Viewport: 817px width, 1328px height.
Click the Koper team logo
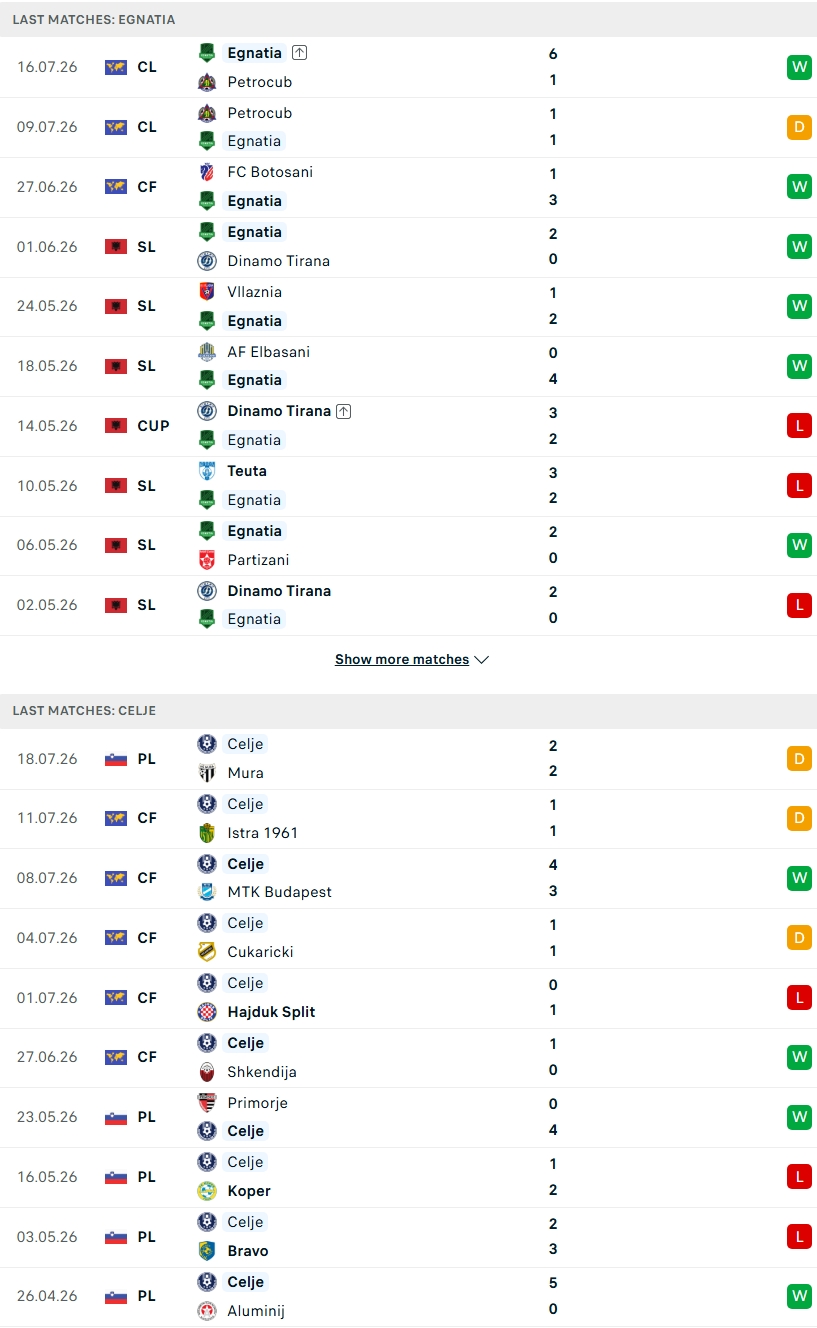(x=207, y=1191)
